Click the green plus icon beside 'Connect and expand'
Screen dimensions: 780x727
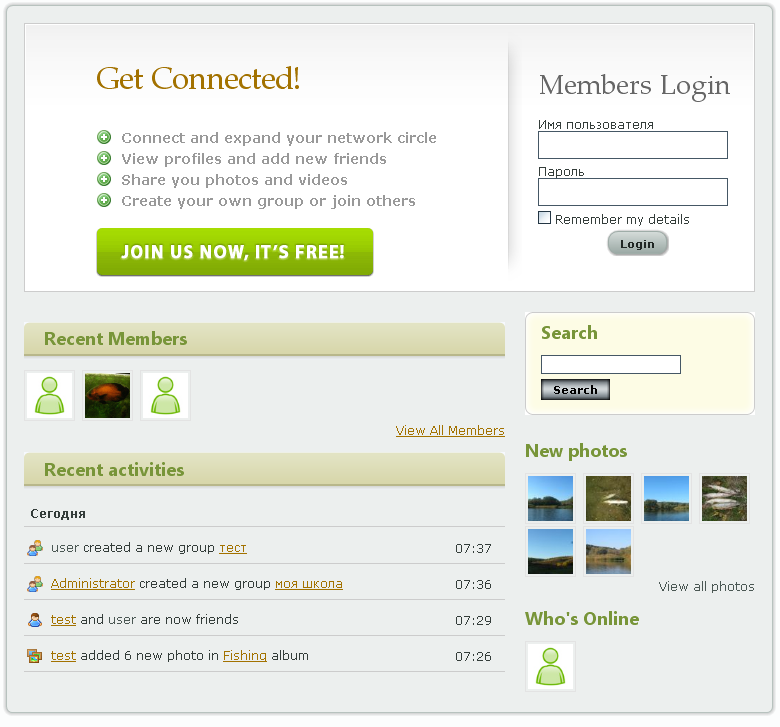[104, 137]
